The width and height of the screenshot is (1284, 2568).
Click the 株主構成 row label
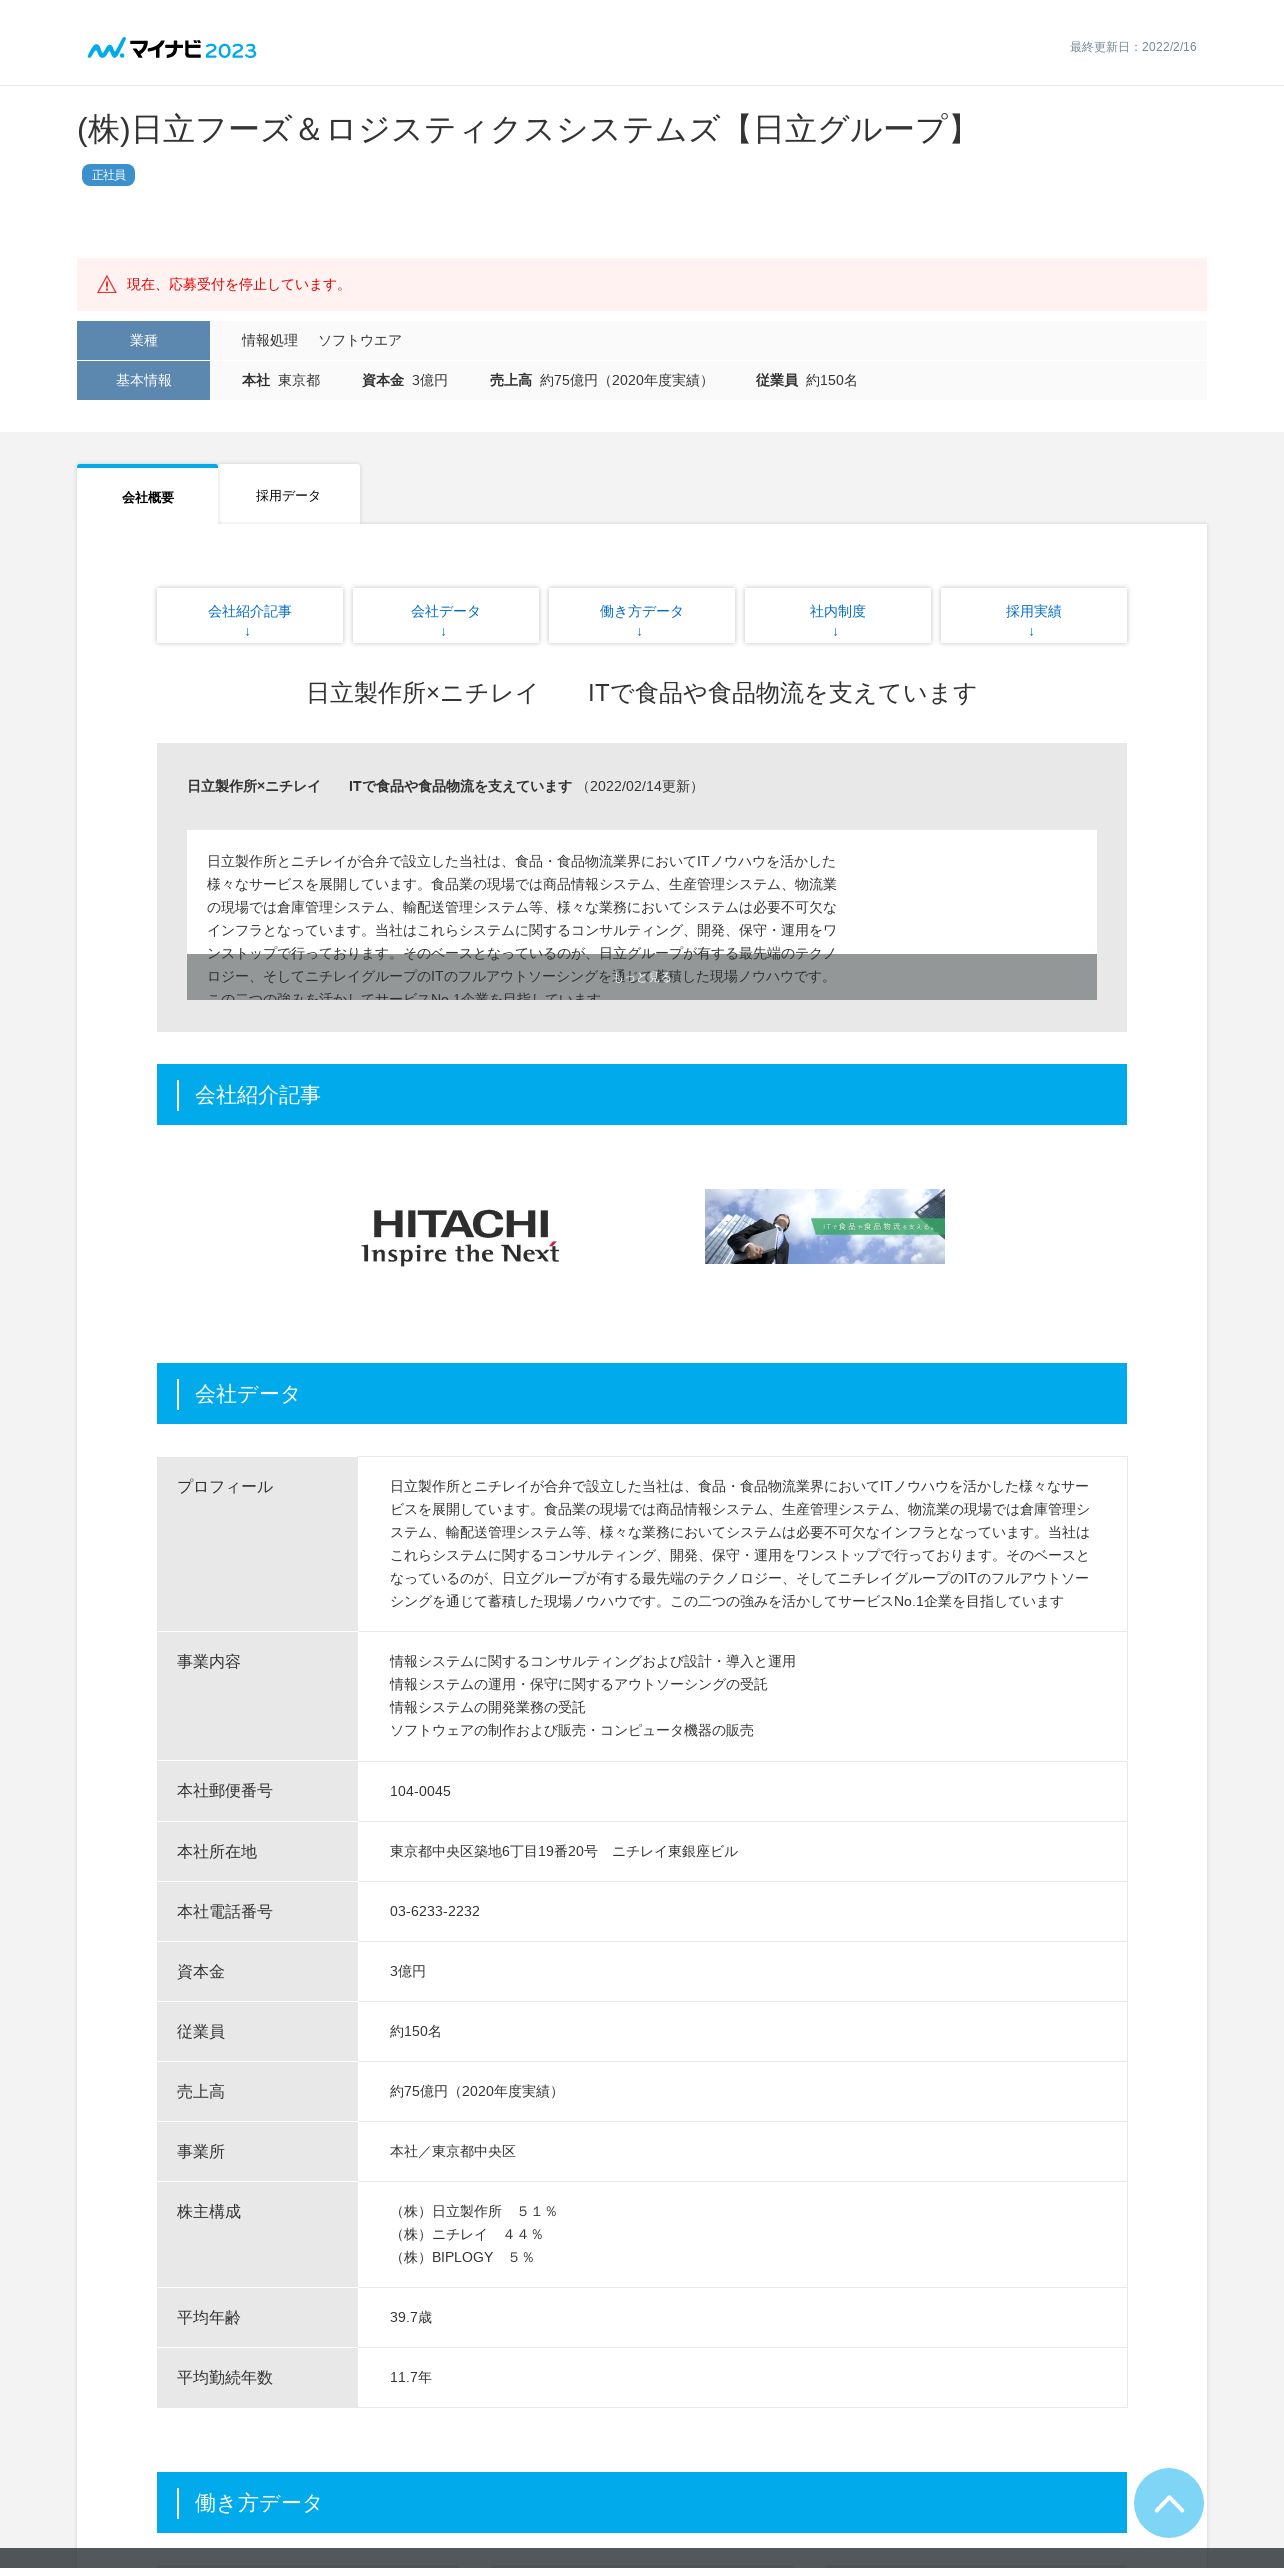click(209, 2212)
